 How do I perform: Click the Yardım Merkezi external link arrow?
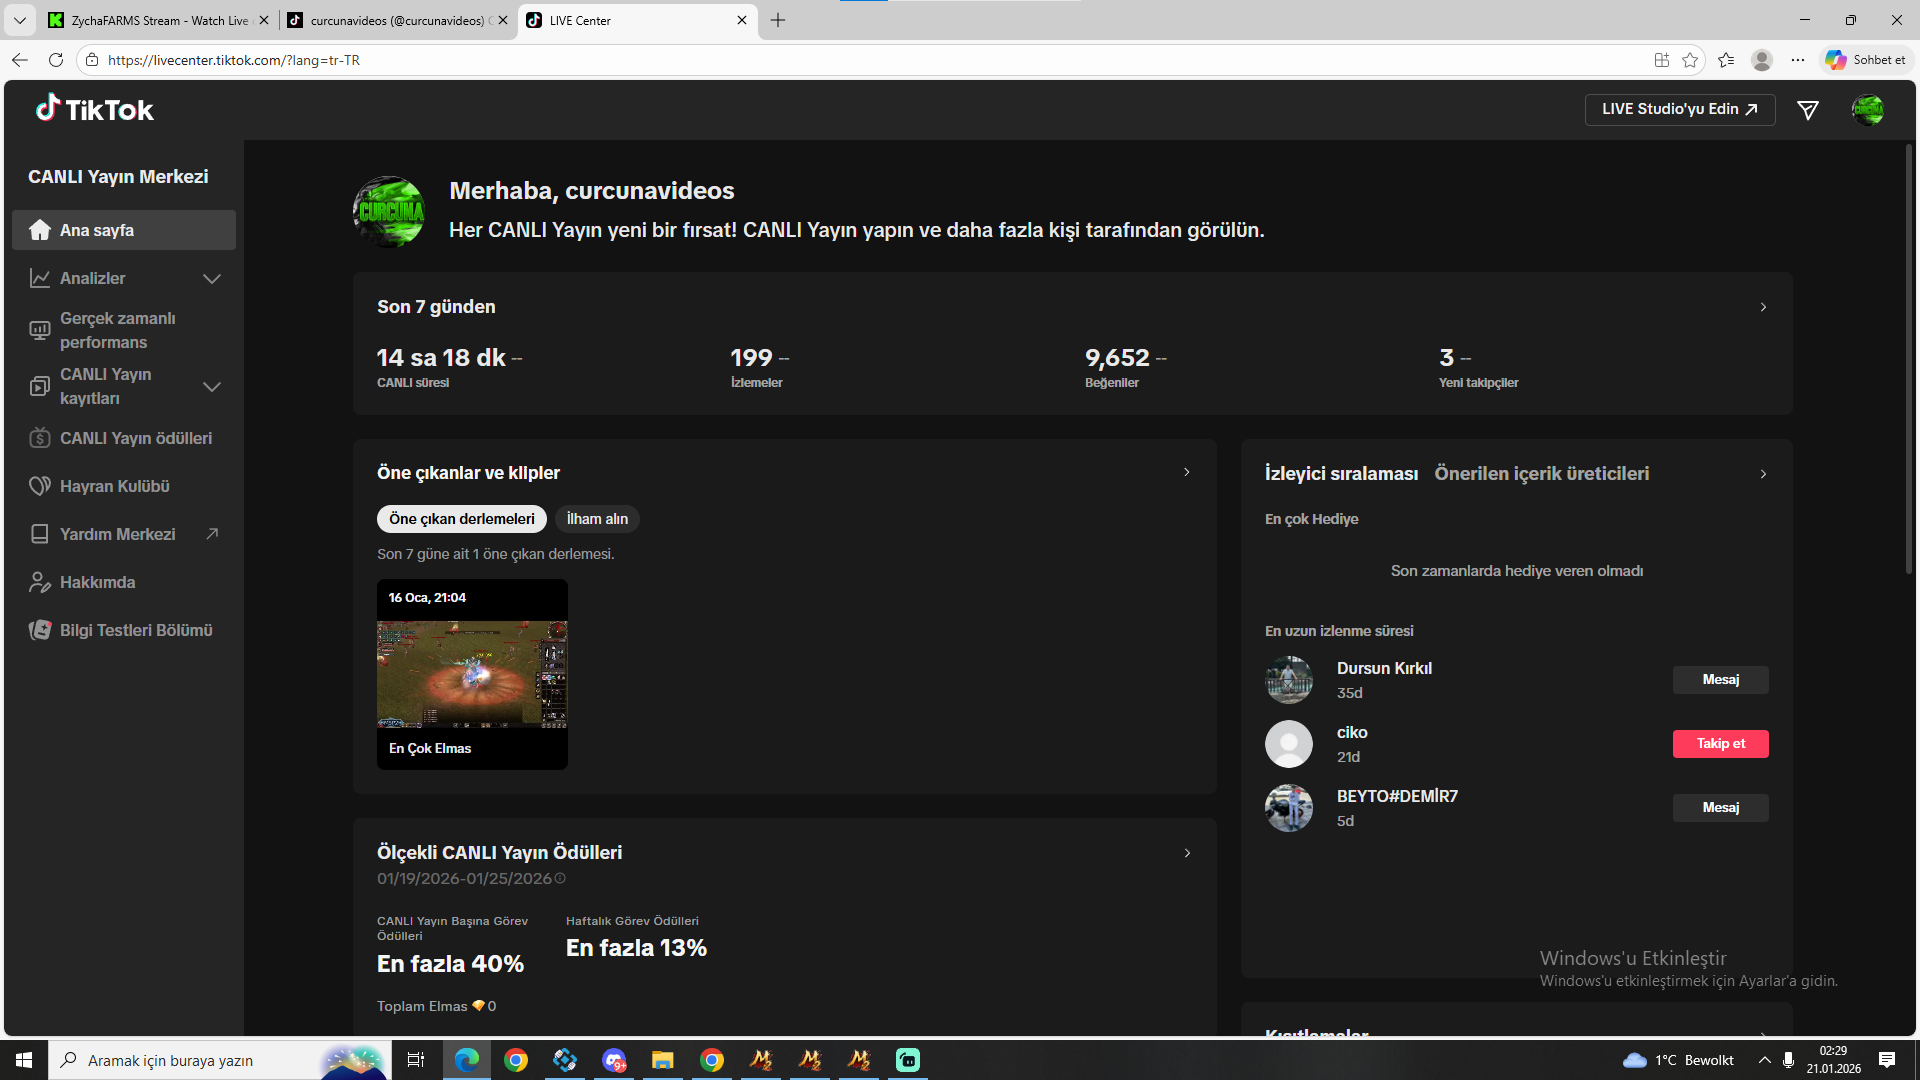(x=212, y=534)
